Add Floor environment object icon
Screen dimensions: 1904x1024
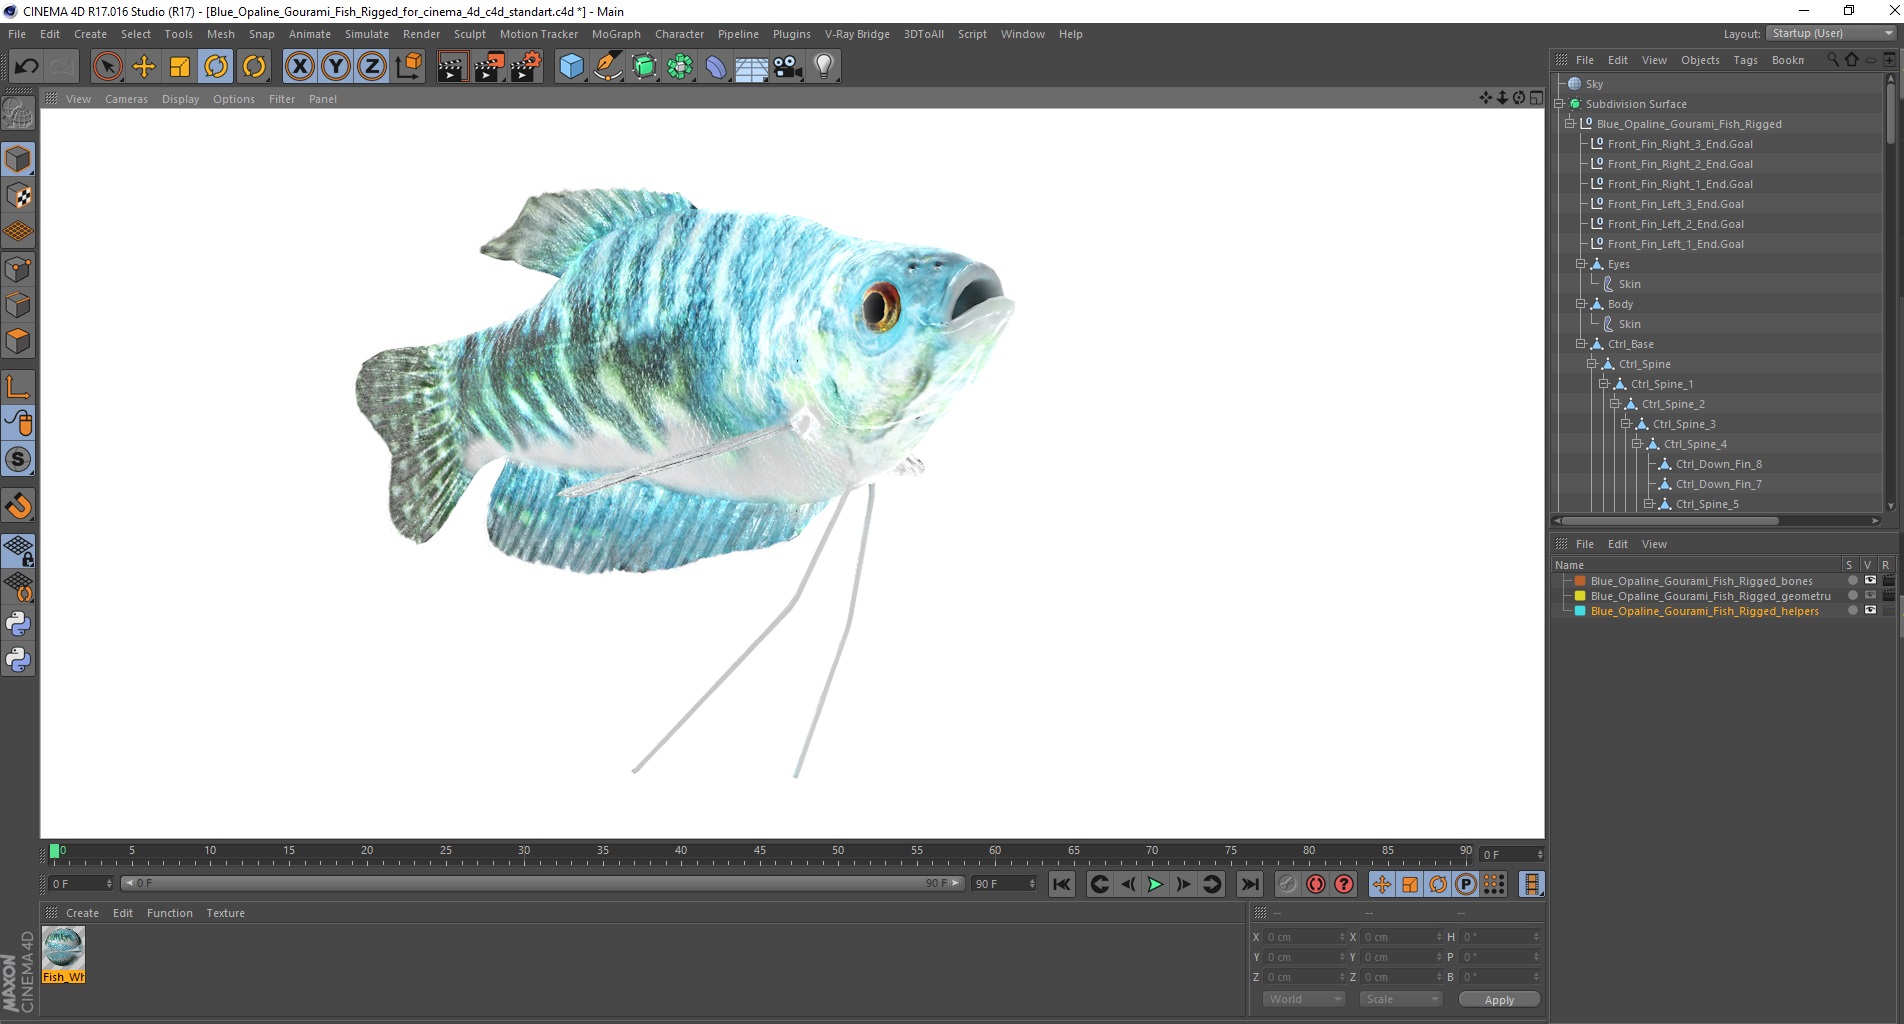[x=752, y=67]
